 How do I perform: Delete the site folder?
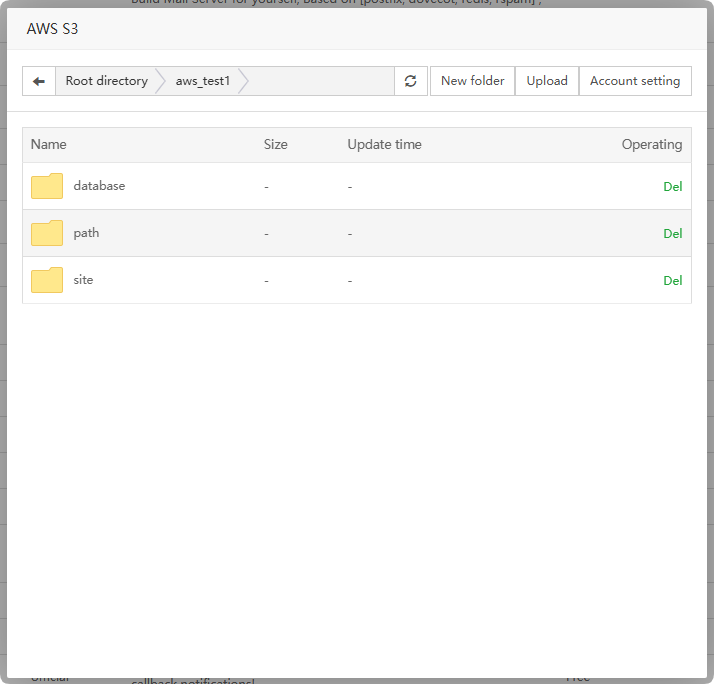(x=672, y=281)
